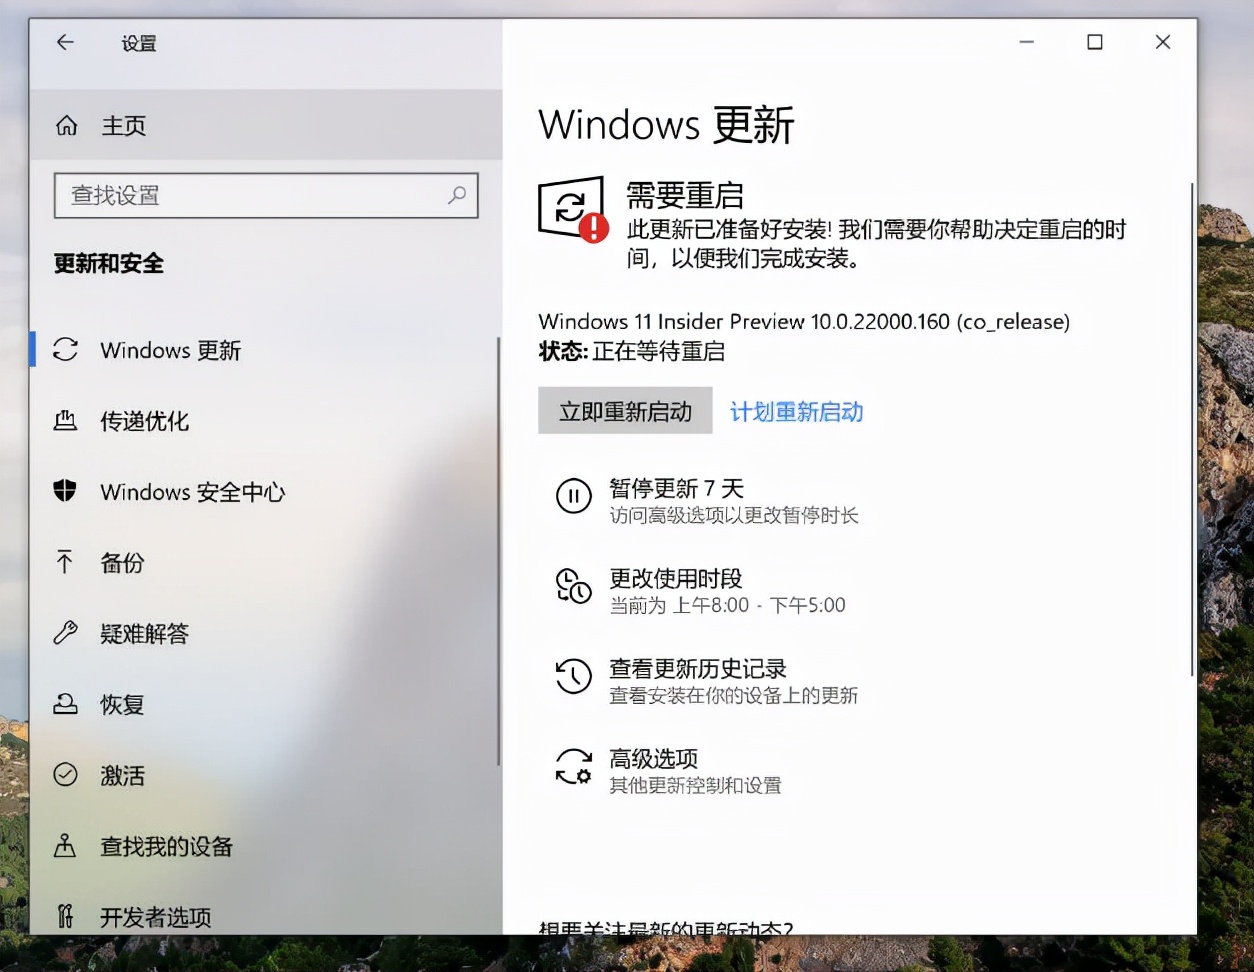Click the Windows 安全中心 shield icon
The height and width of the screenshot is (972, 1254).
coord(65,491)
